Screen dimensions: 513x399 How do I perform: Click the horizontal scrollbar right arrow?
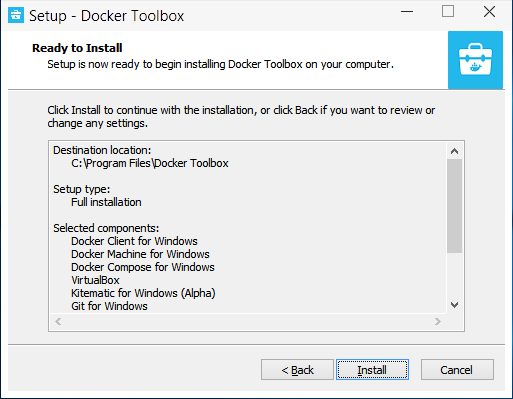pyautogui.click(x=438, y=321)
